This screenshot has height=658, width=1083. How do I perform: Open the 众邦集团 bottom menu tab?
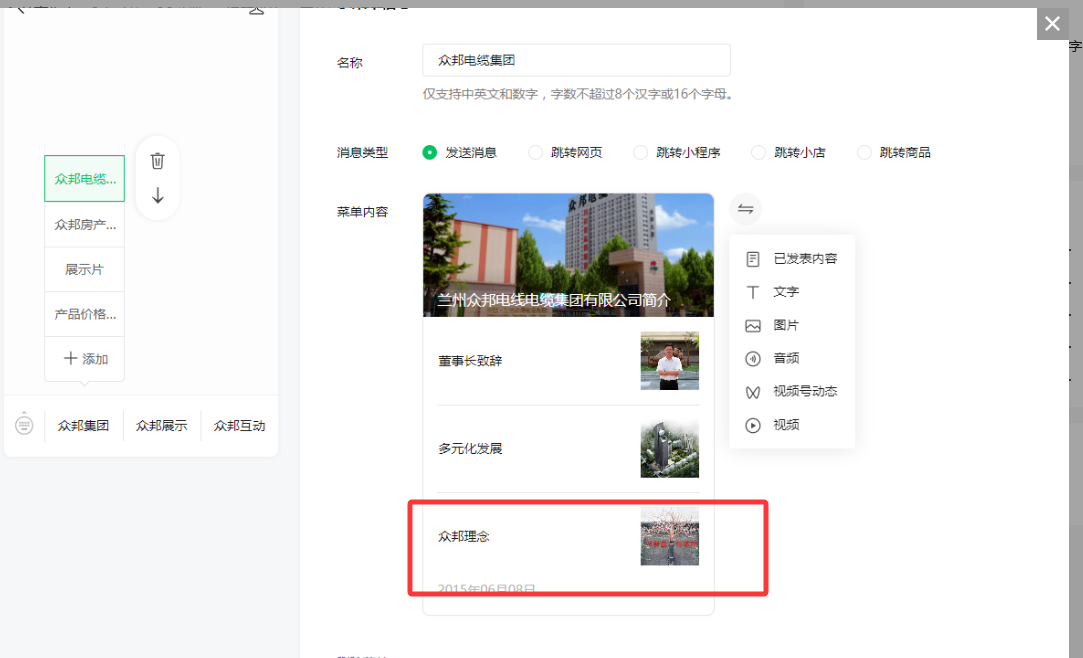[x=84, y=425]
